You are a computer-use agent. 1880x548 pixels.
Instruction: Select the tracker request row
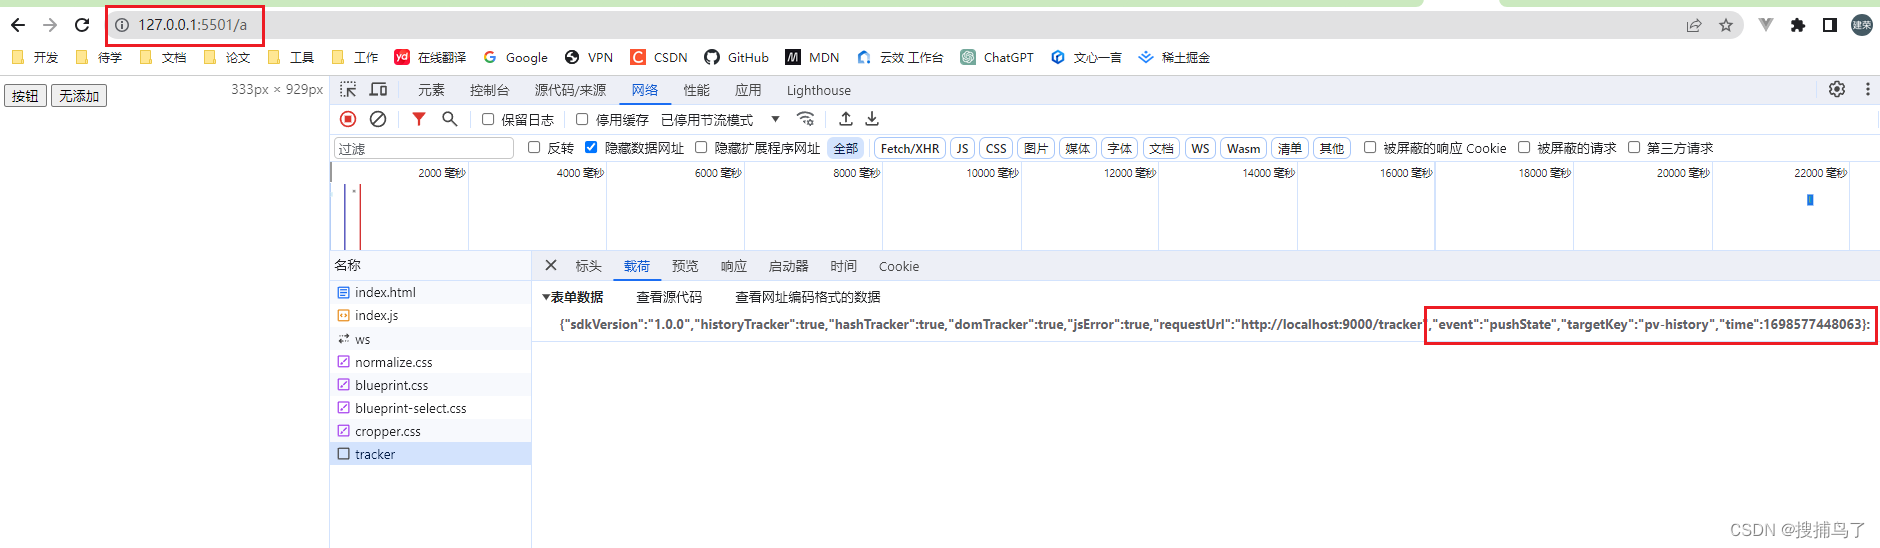[x=430, y=454]
